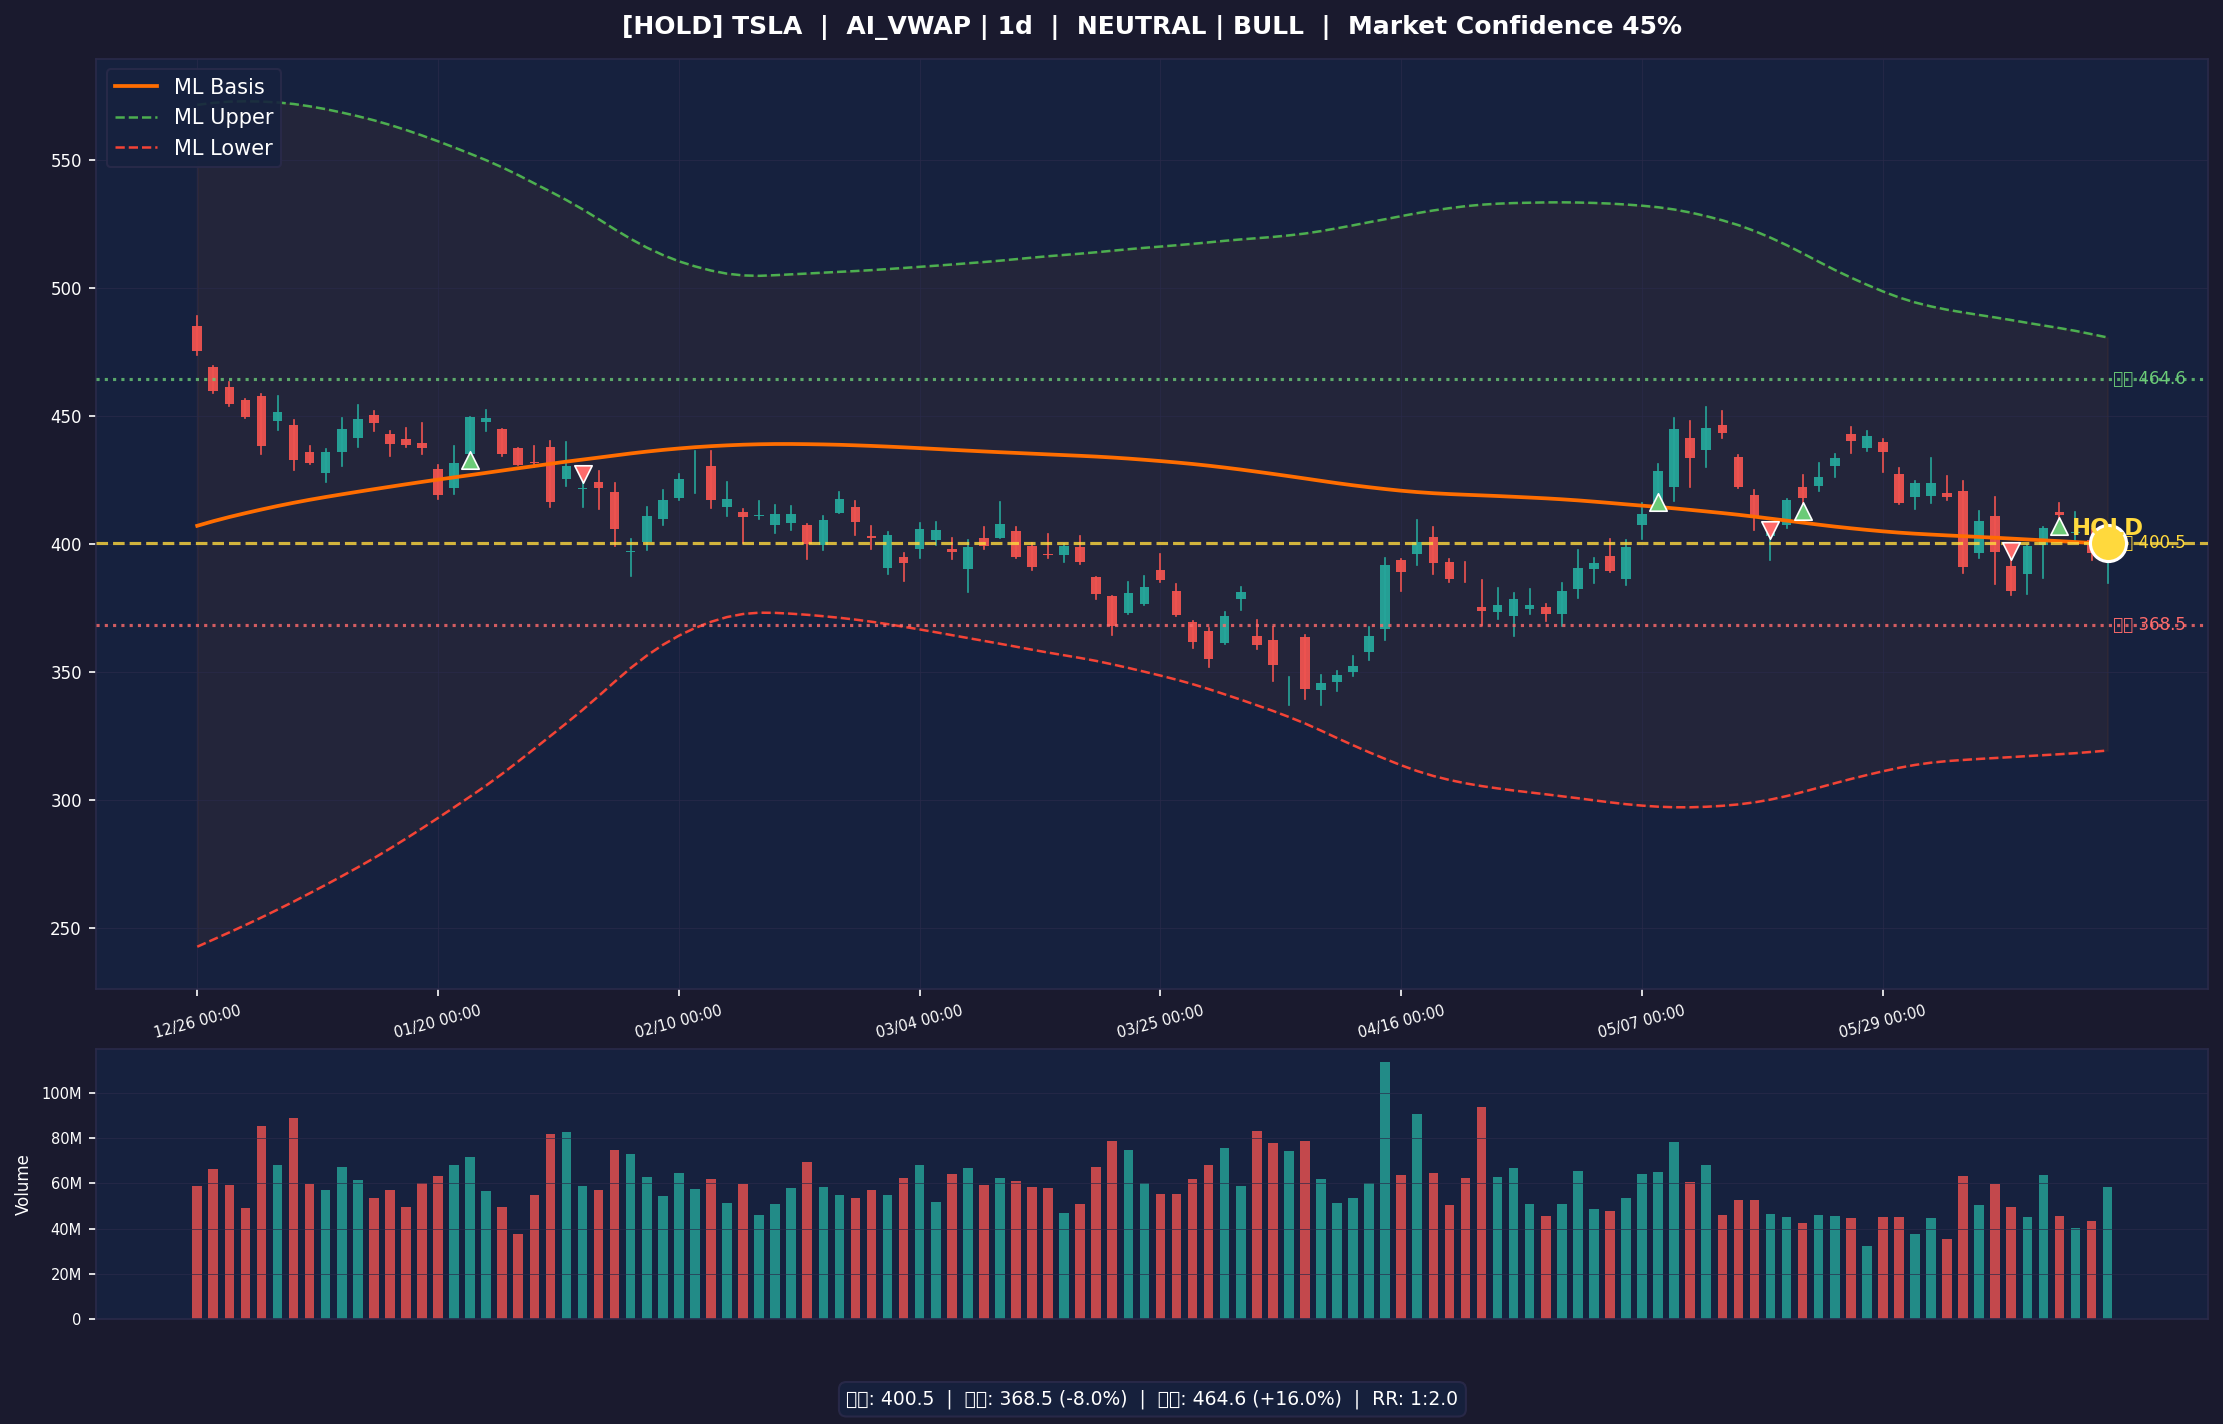Click the orange ML Basis legend line sample
This screenshot has height=1424, width=2223.
tap(136, 87)
